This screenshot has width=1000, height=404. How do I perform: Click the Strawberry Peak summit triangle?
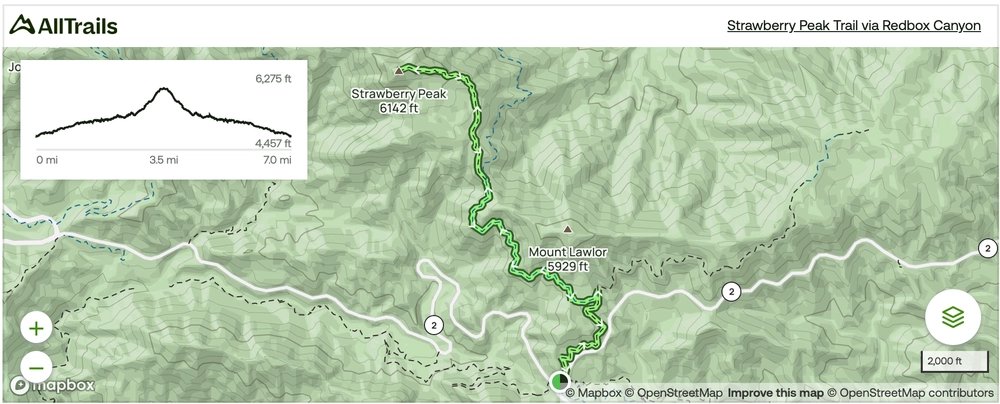point(399,71)
